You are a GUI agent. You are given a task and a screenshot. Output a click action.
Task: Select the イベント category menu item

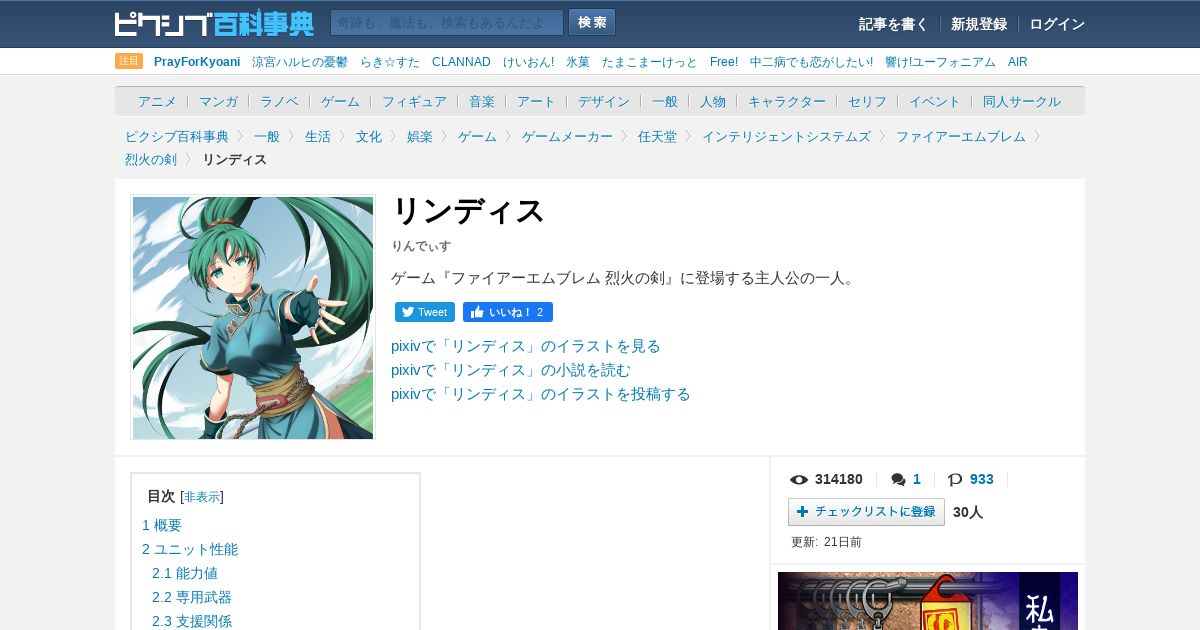click(x=935, y=101)
